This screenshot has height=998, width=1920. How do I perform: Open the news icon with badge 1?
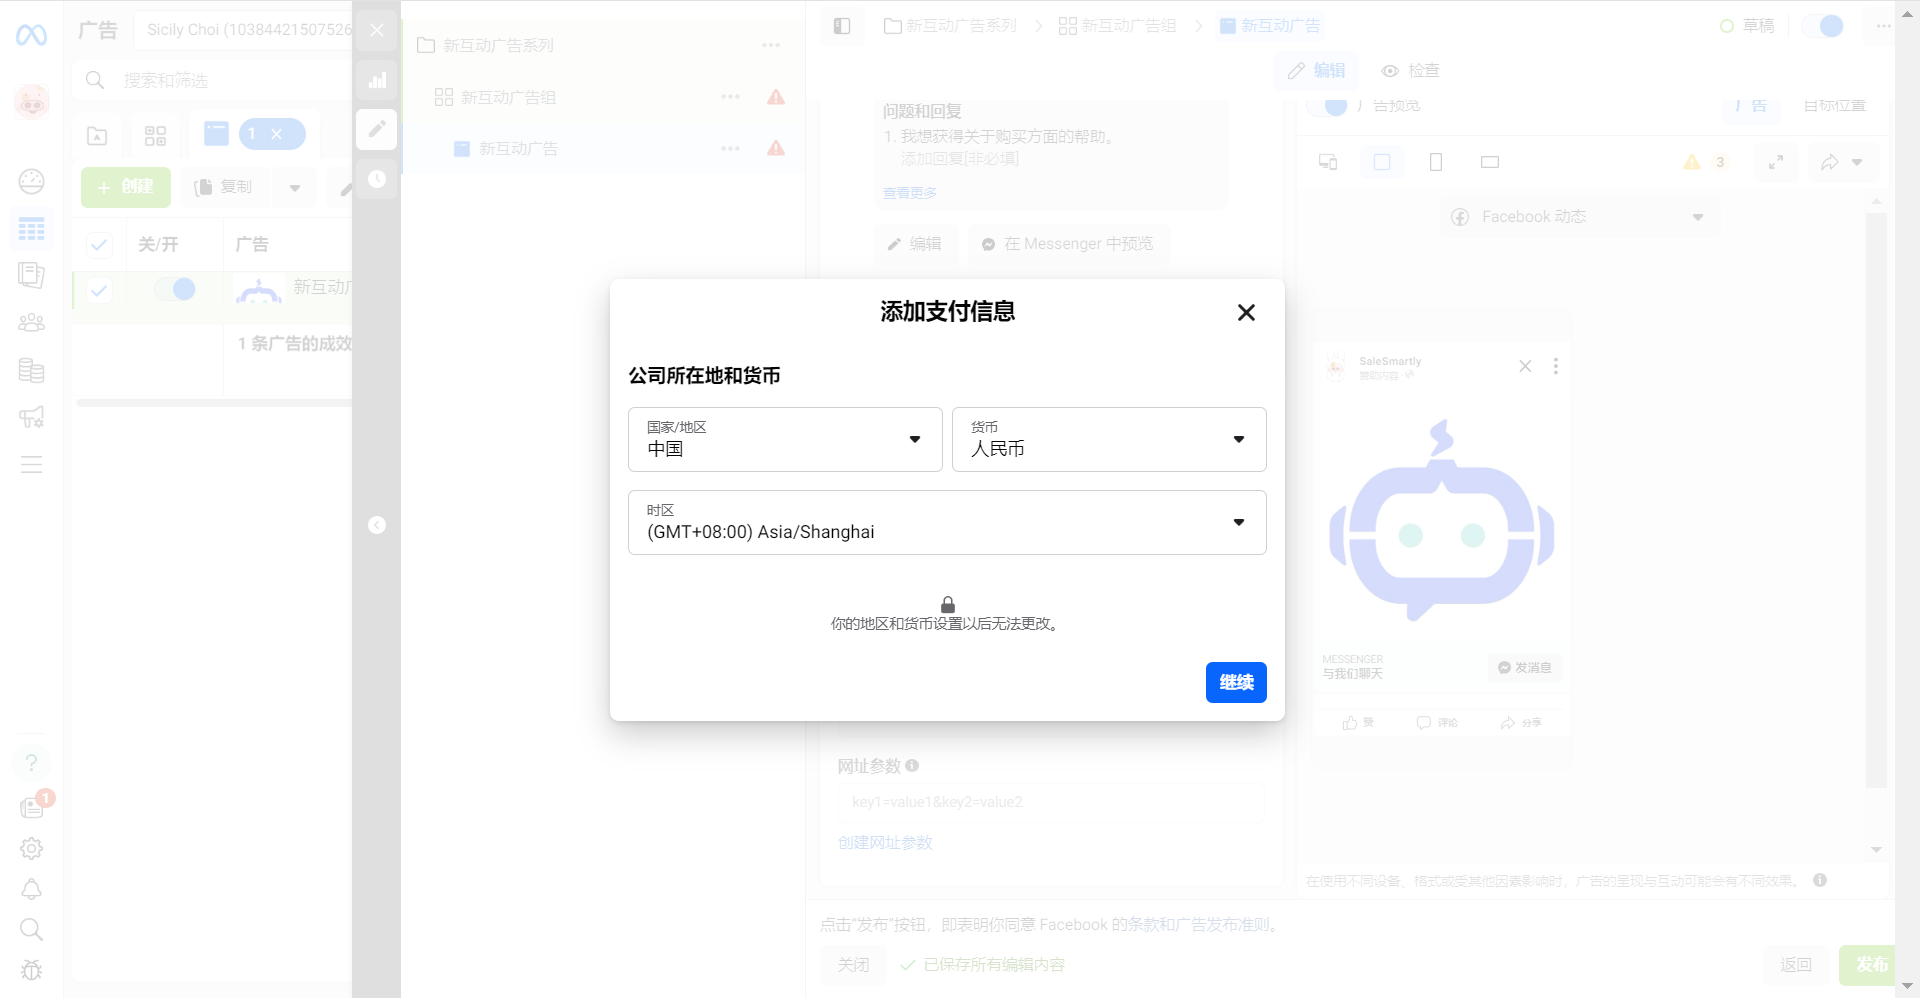click(33, 806)
